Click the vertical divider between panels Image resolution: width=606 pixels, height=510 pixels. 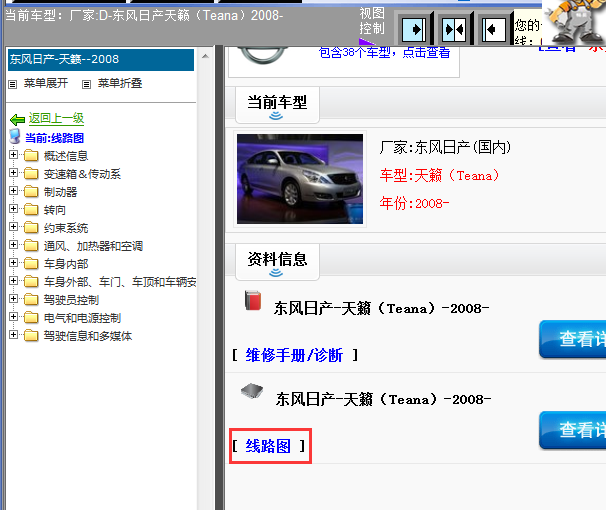[220, 277]
